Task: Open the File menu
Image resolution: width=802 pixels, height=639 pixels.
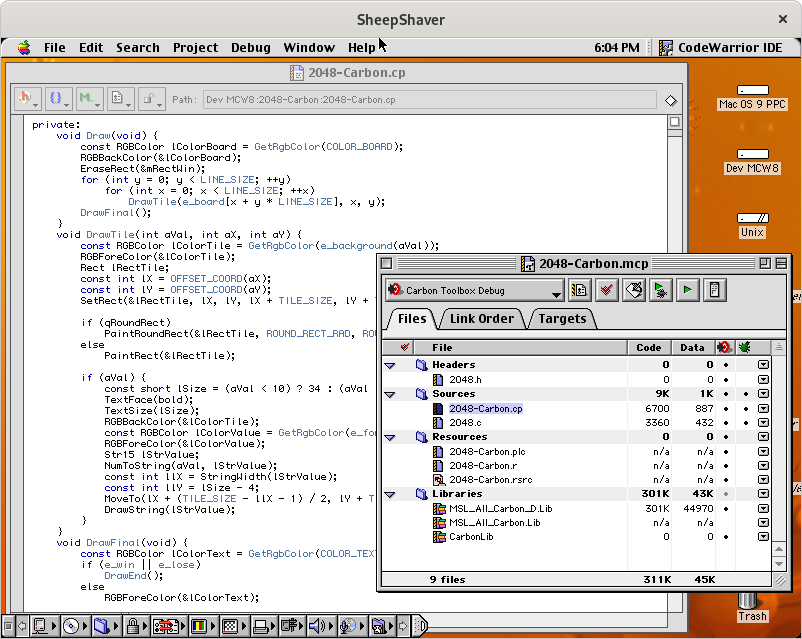Action: pyautogui.click(x=54, y=48)
